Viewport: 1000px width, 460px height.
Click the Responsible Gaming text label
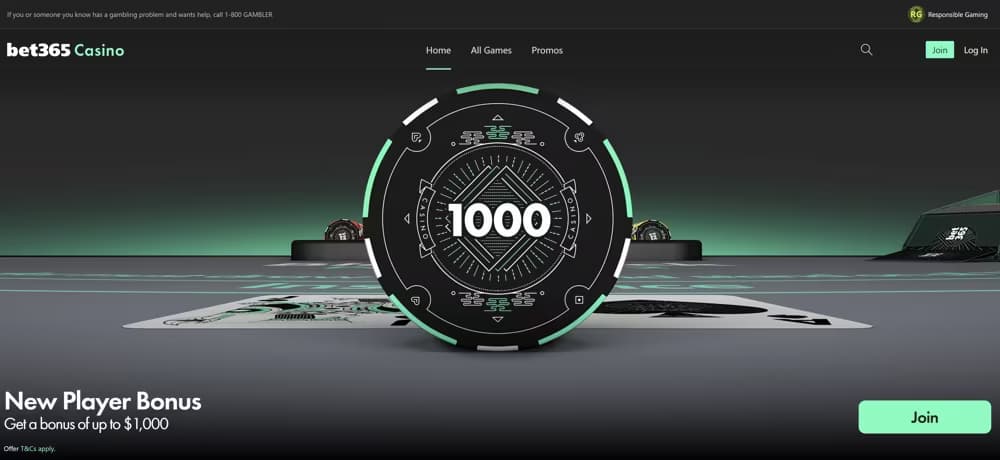(x=957, y=15)
